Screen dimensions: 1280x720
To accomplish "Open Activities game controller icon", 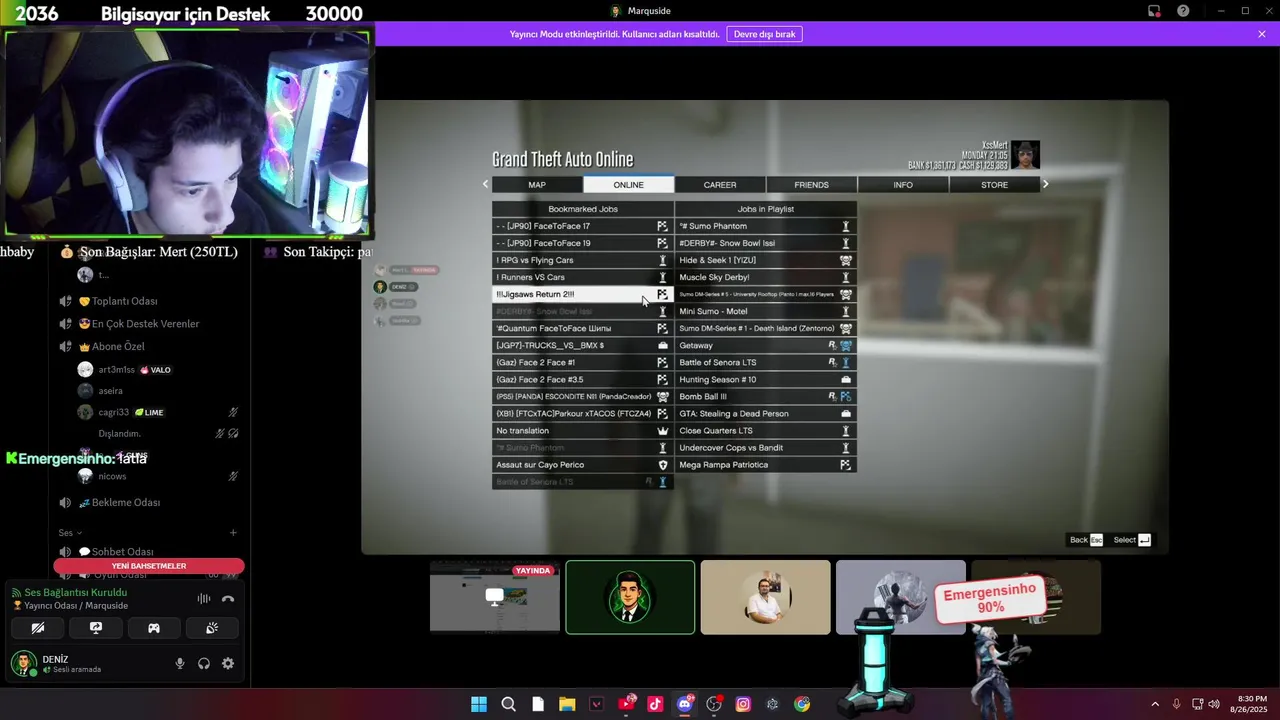I will [154, 628].
